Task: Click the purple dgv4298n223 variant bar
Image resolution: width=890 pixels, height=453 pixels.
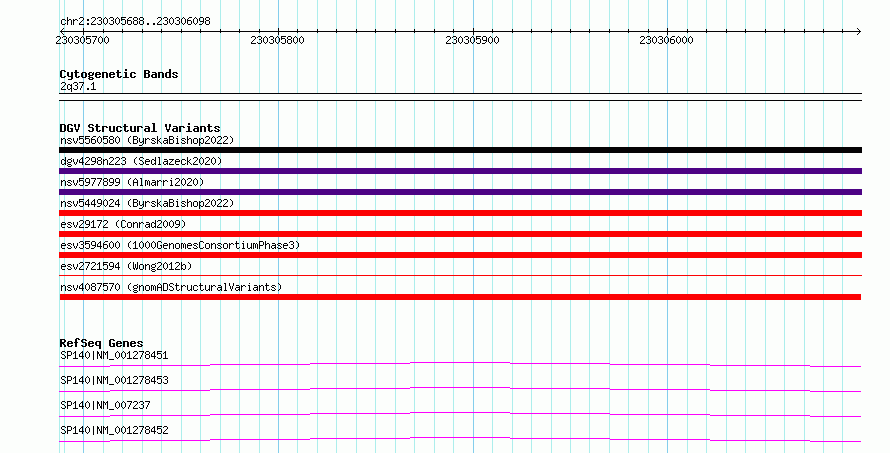Action: click(460, 171)
